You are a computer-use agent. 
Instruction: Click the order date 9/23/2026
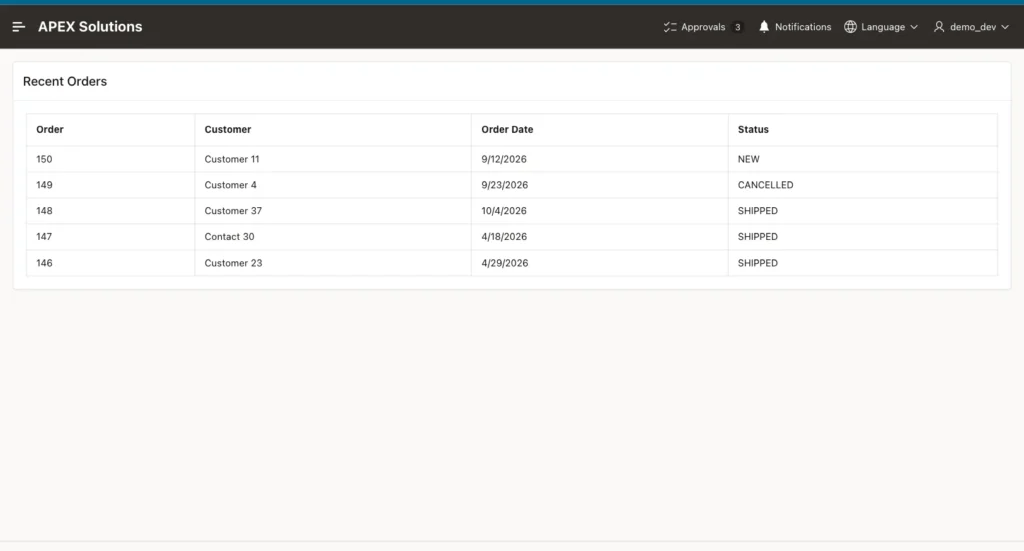pos(504,185)
